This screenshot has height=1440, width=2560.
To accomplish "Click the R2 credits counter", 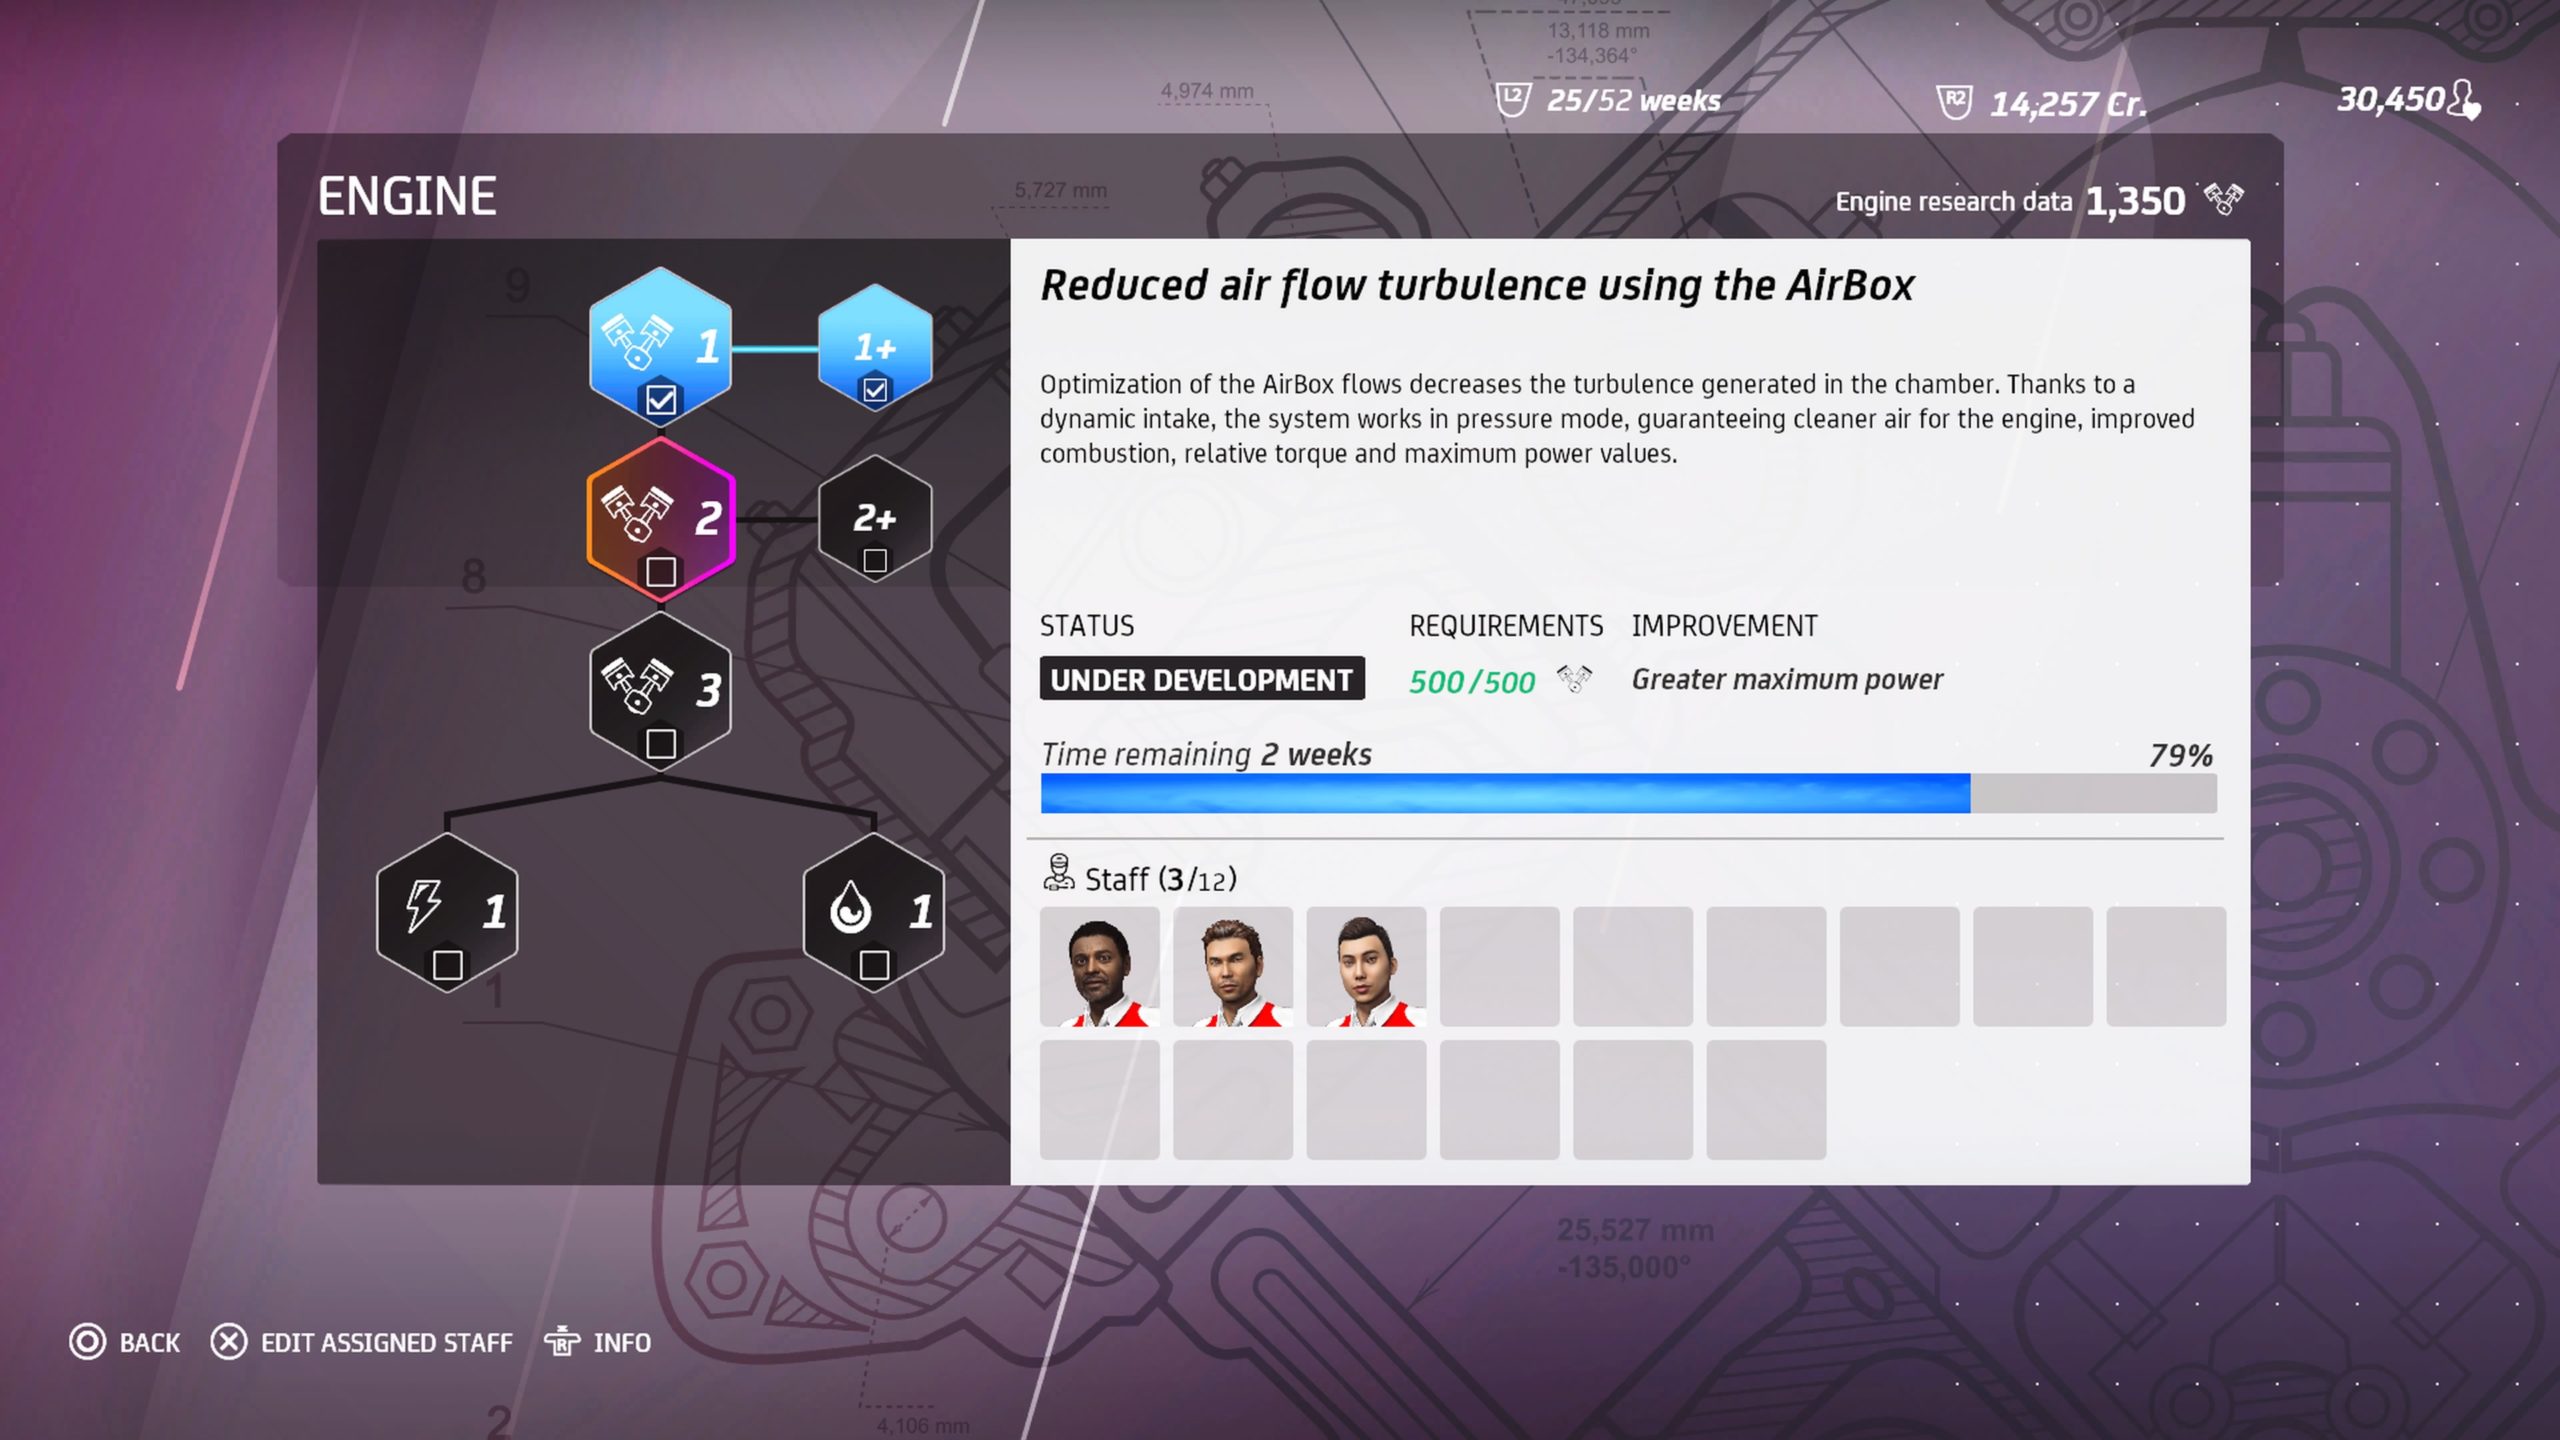I will (2042, 103).
